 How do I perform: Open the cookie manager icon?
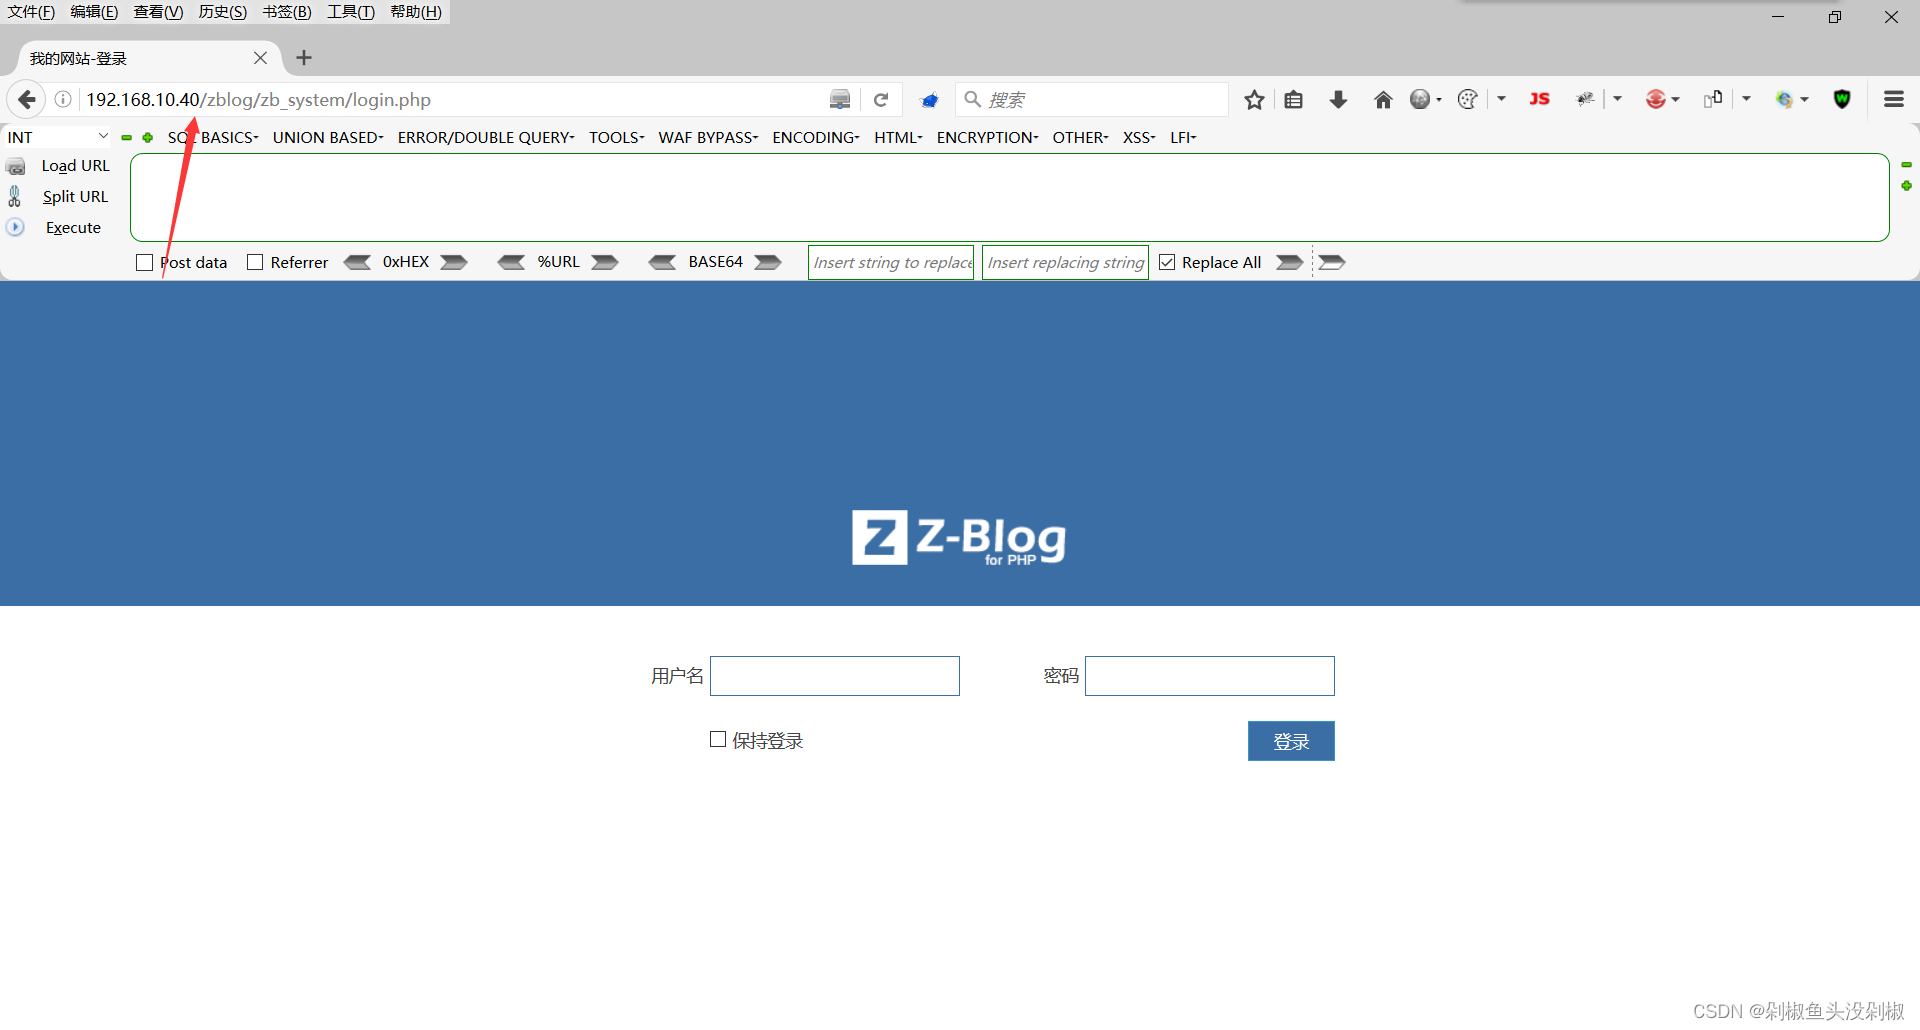point(1468,99)
